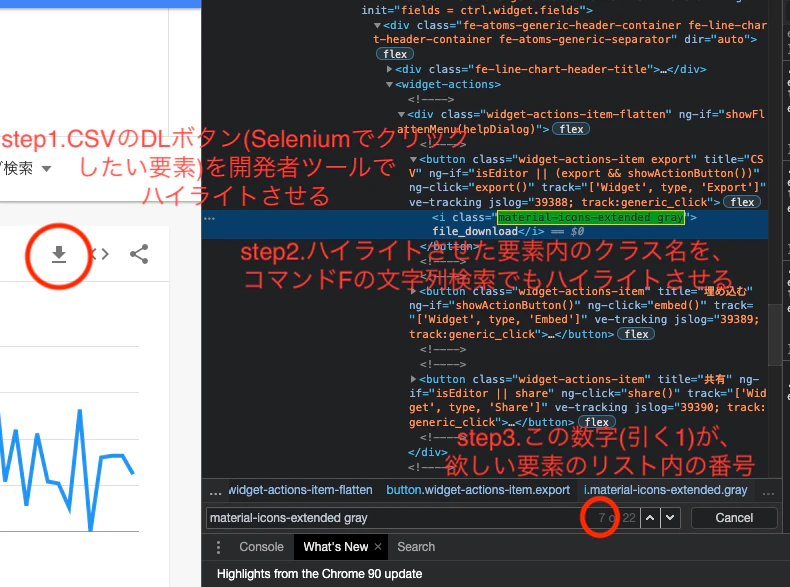Click the share icon on chart
Viewport: 790px width, 587px height.
[x=139, y=254]
